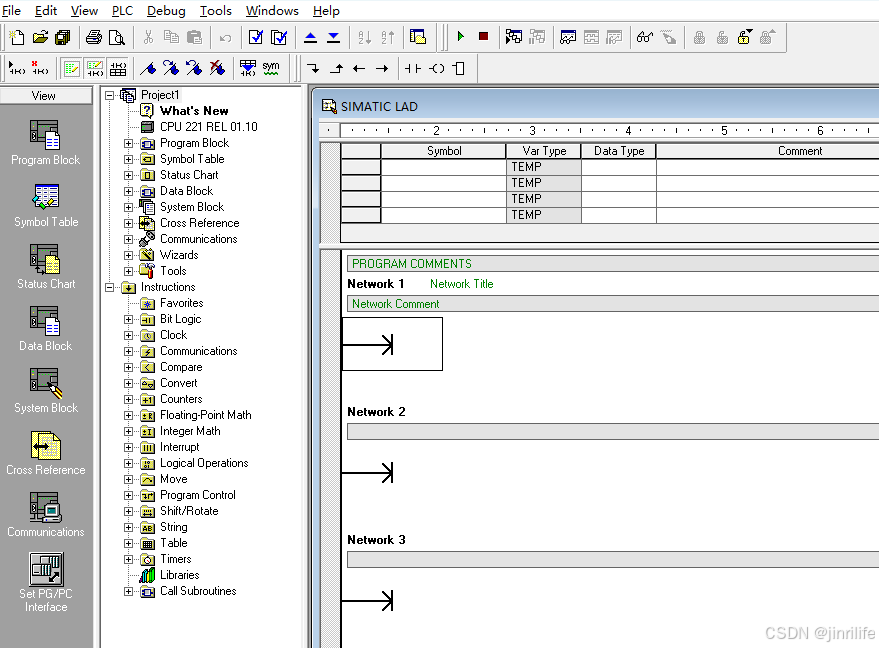
Task: Click the Data Type column header
Action: point(619,151)
